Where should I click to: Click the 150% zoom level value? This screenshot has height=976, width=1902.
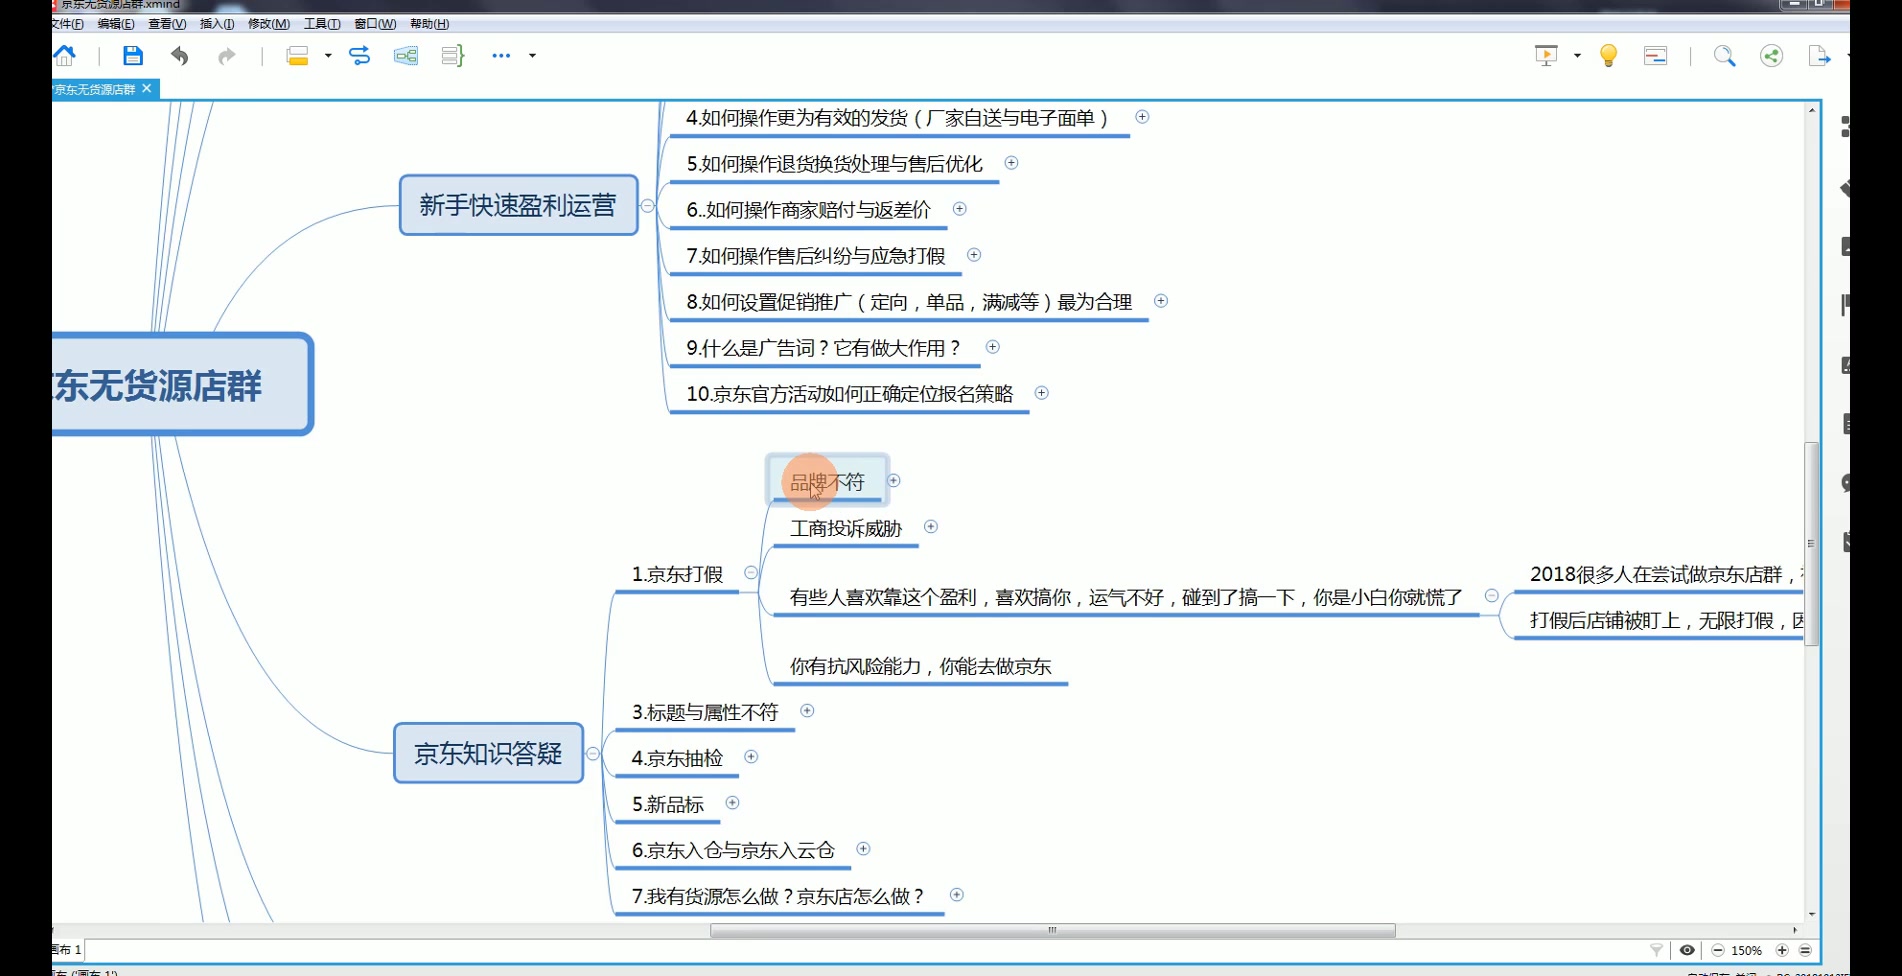click(x=1746, y=951)
